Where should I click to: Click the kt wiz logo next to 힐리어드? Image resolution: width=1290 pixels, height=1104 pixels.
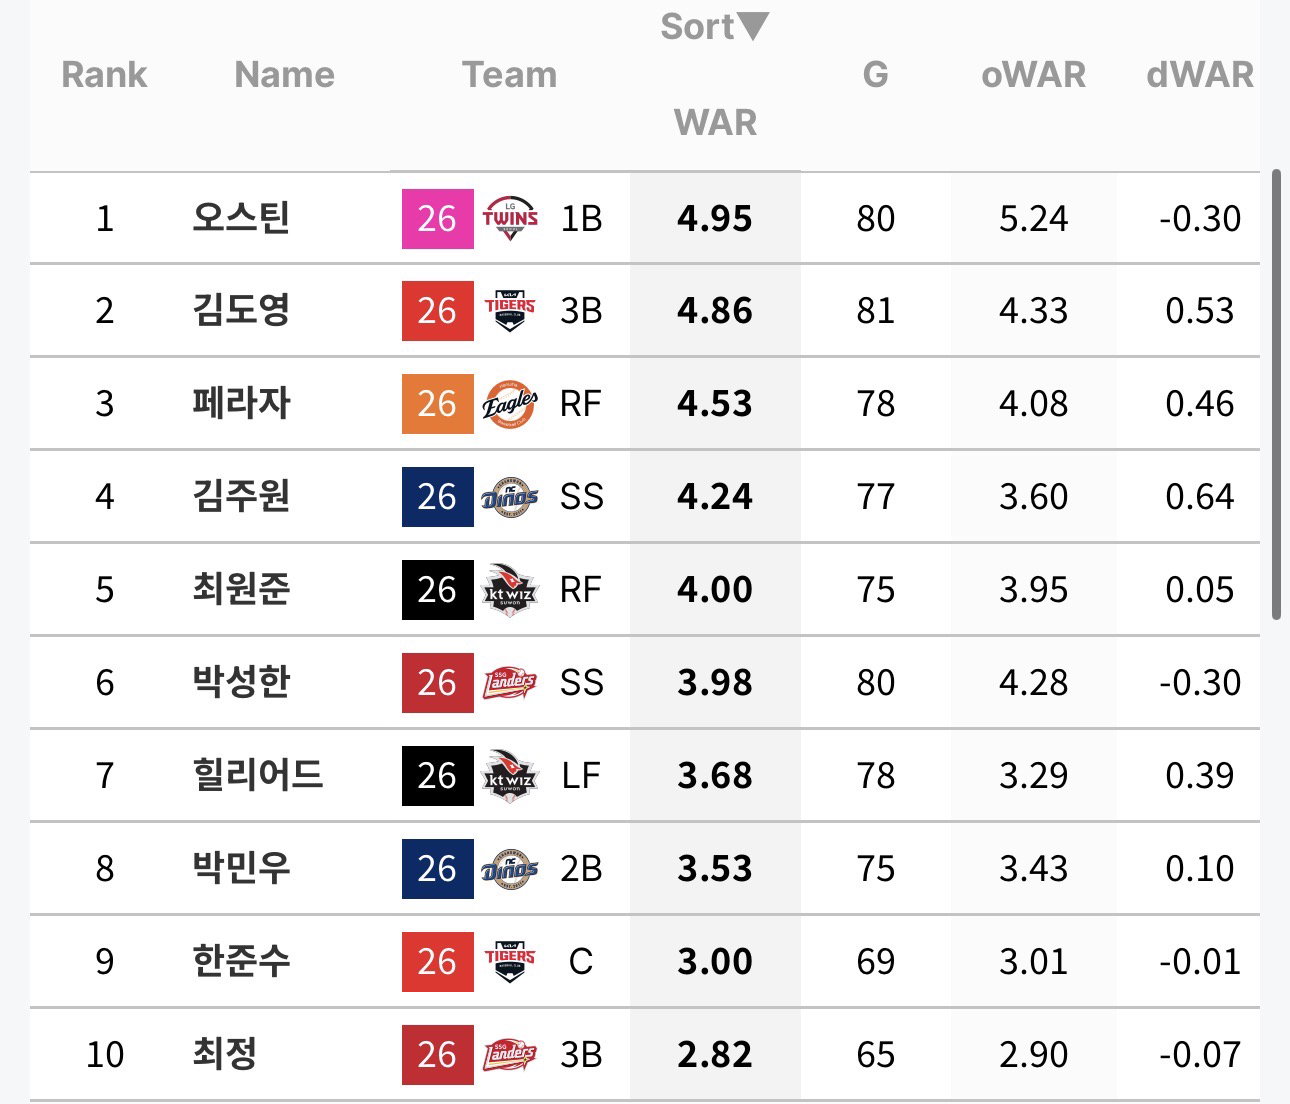510,775
